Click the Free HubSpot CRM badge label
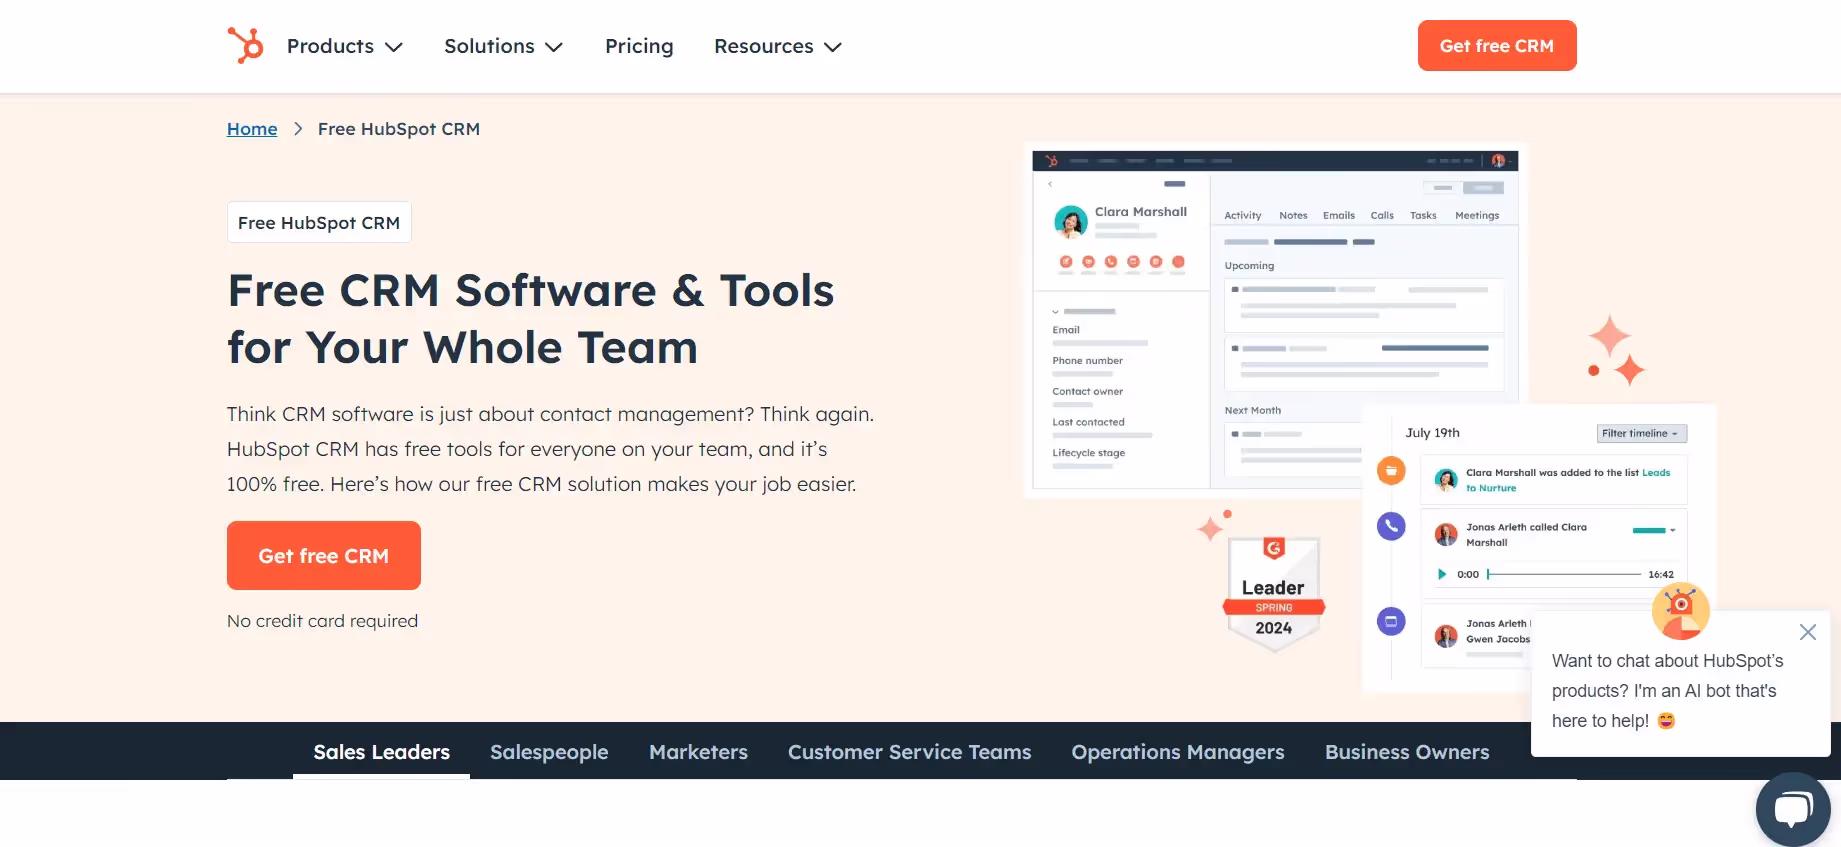1841x847 pixels. coord(319,223)
